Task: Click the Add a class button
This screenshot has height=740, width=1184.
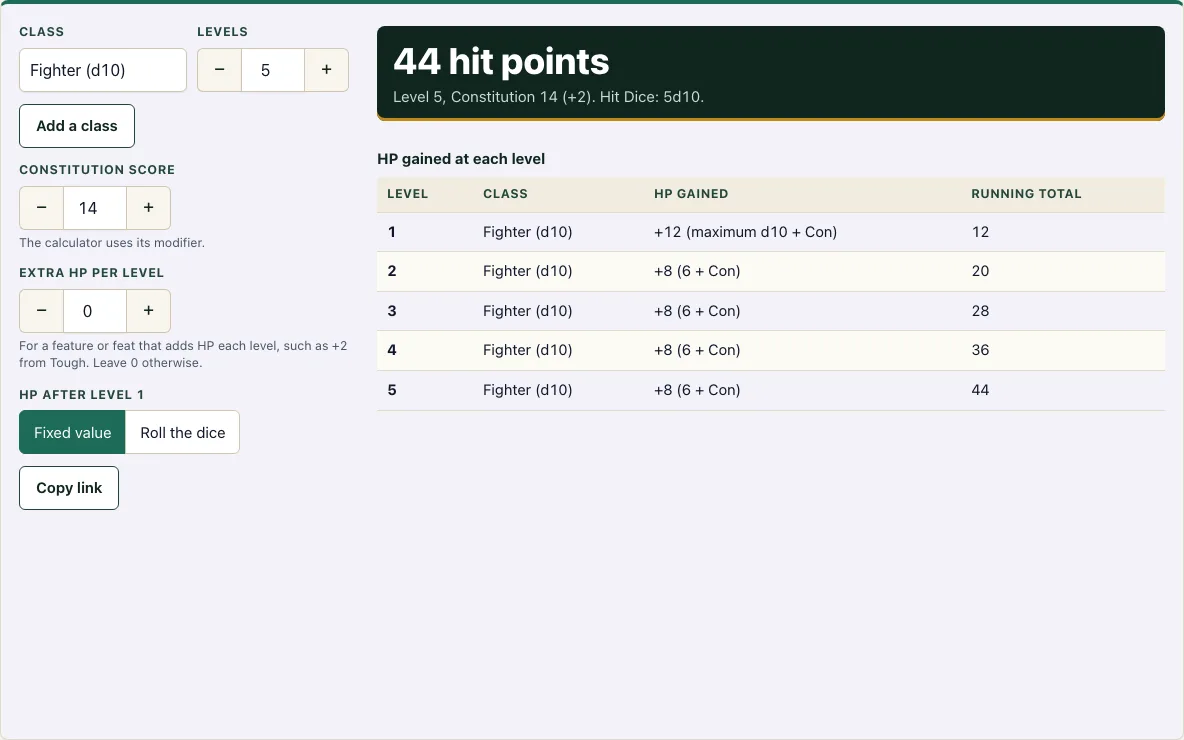Action: 77,126
